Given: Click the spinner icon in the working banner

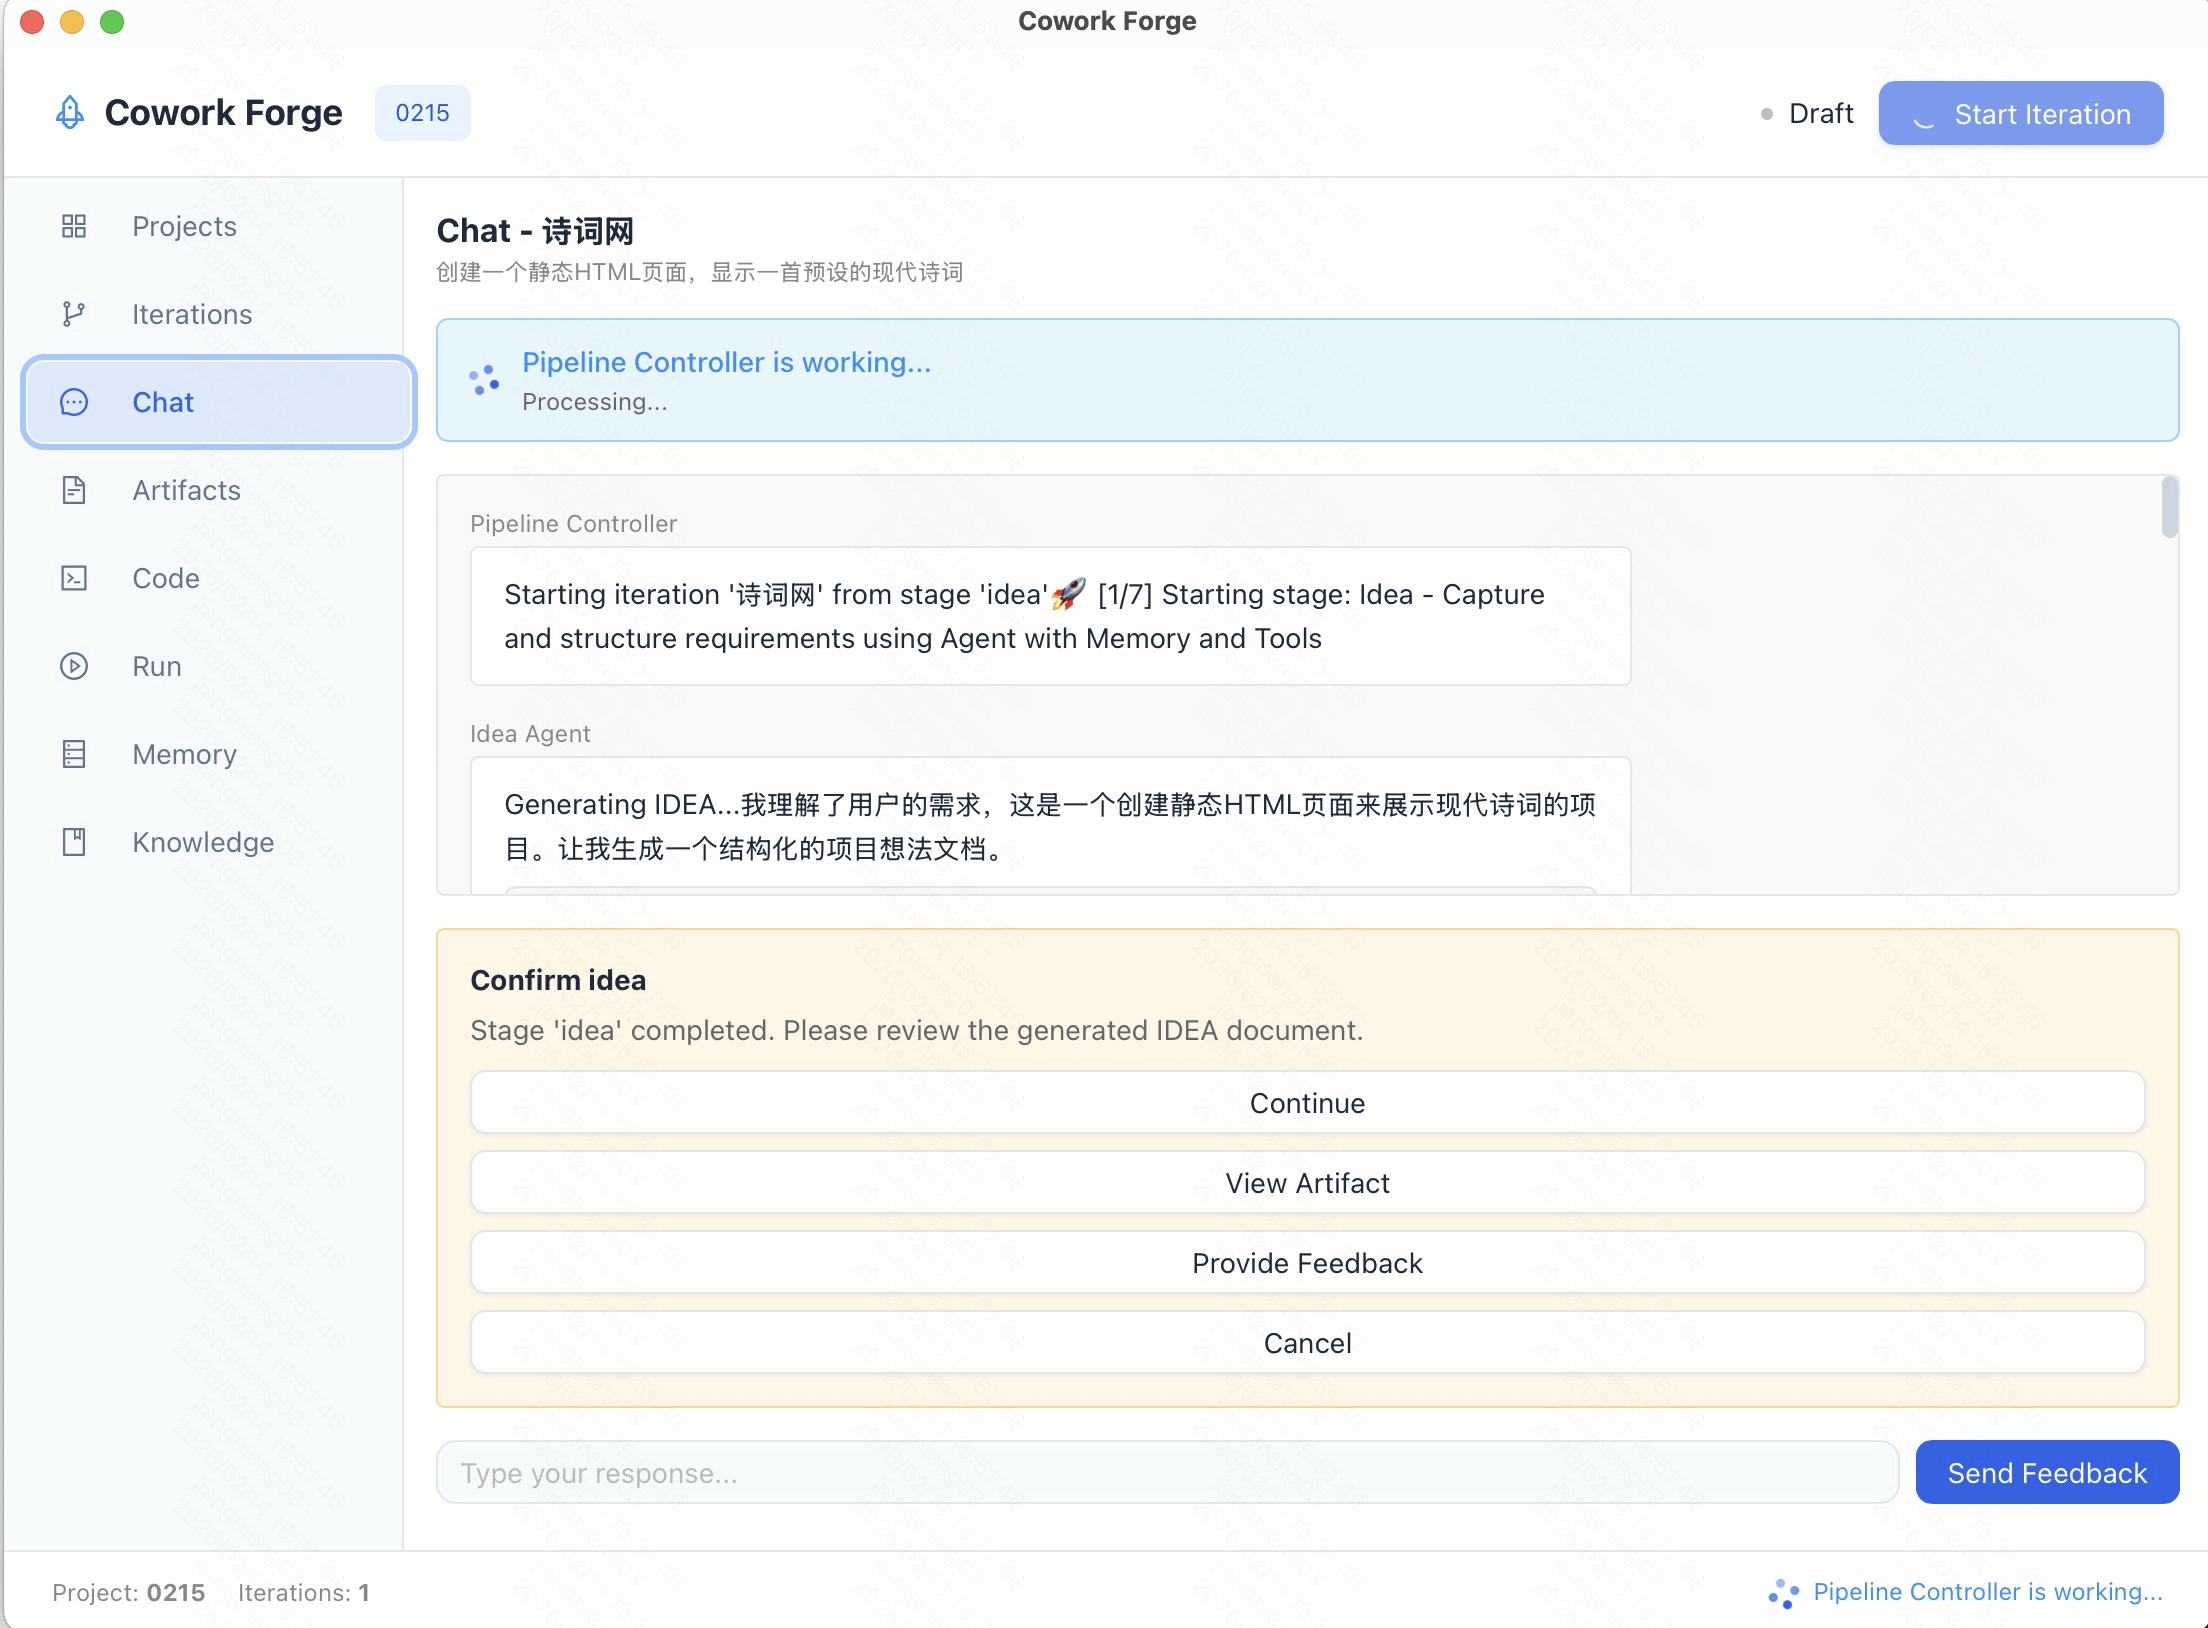Looking at the screenshot, I should [x=485, y=380].
